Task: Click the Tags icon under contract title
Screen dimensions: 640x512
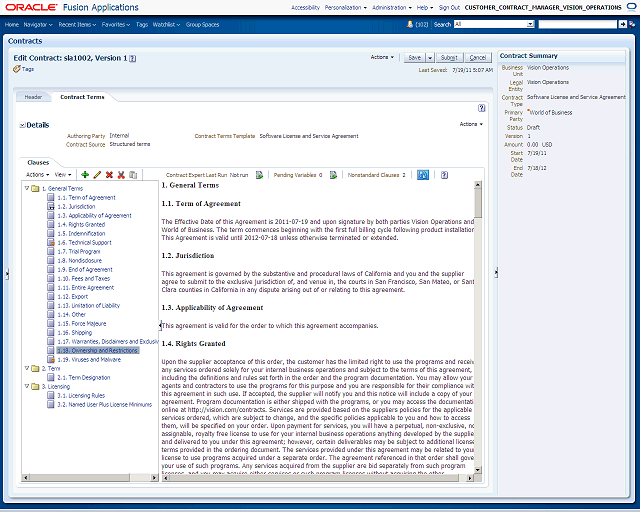Action: tap(17, 69)
